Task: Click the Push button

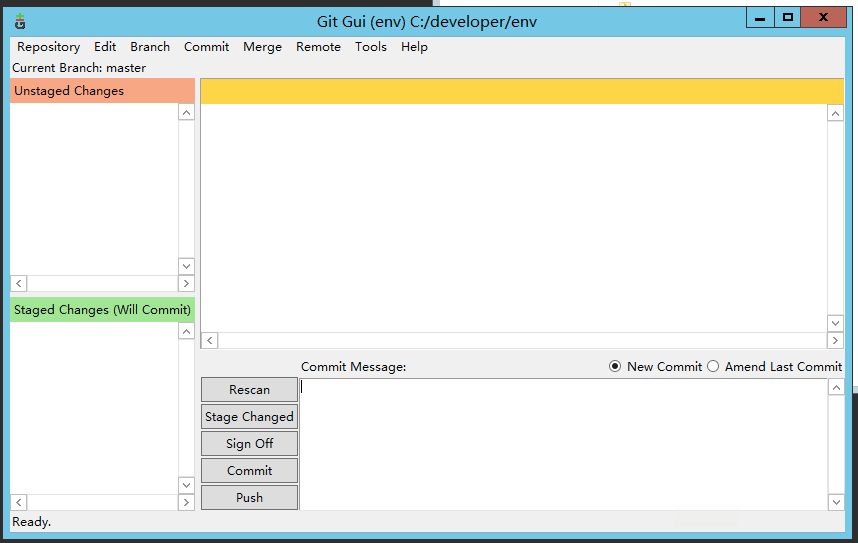Action: (x=250, y=498)
